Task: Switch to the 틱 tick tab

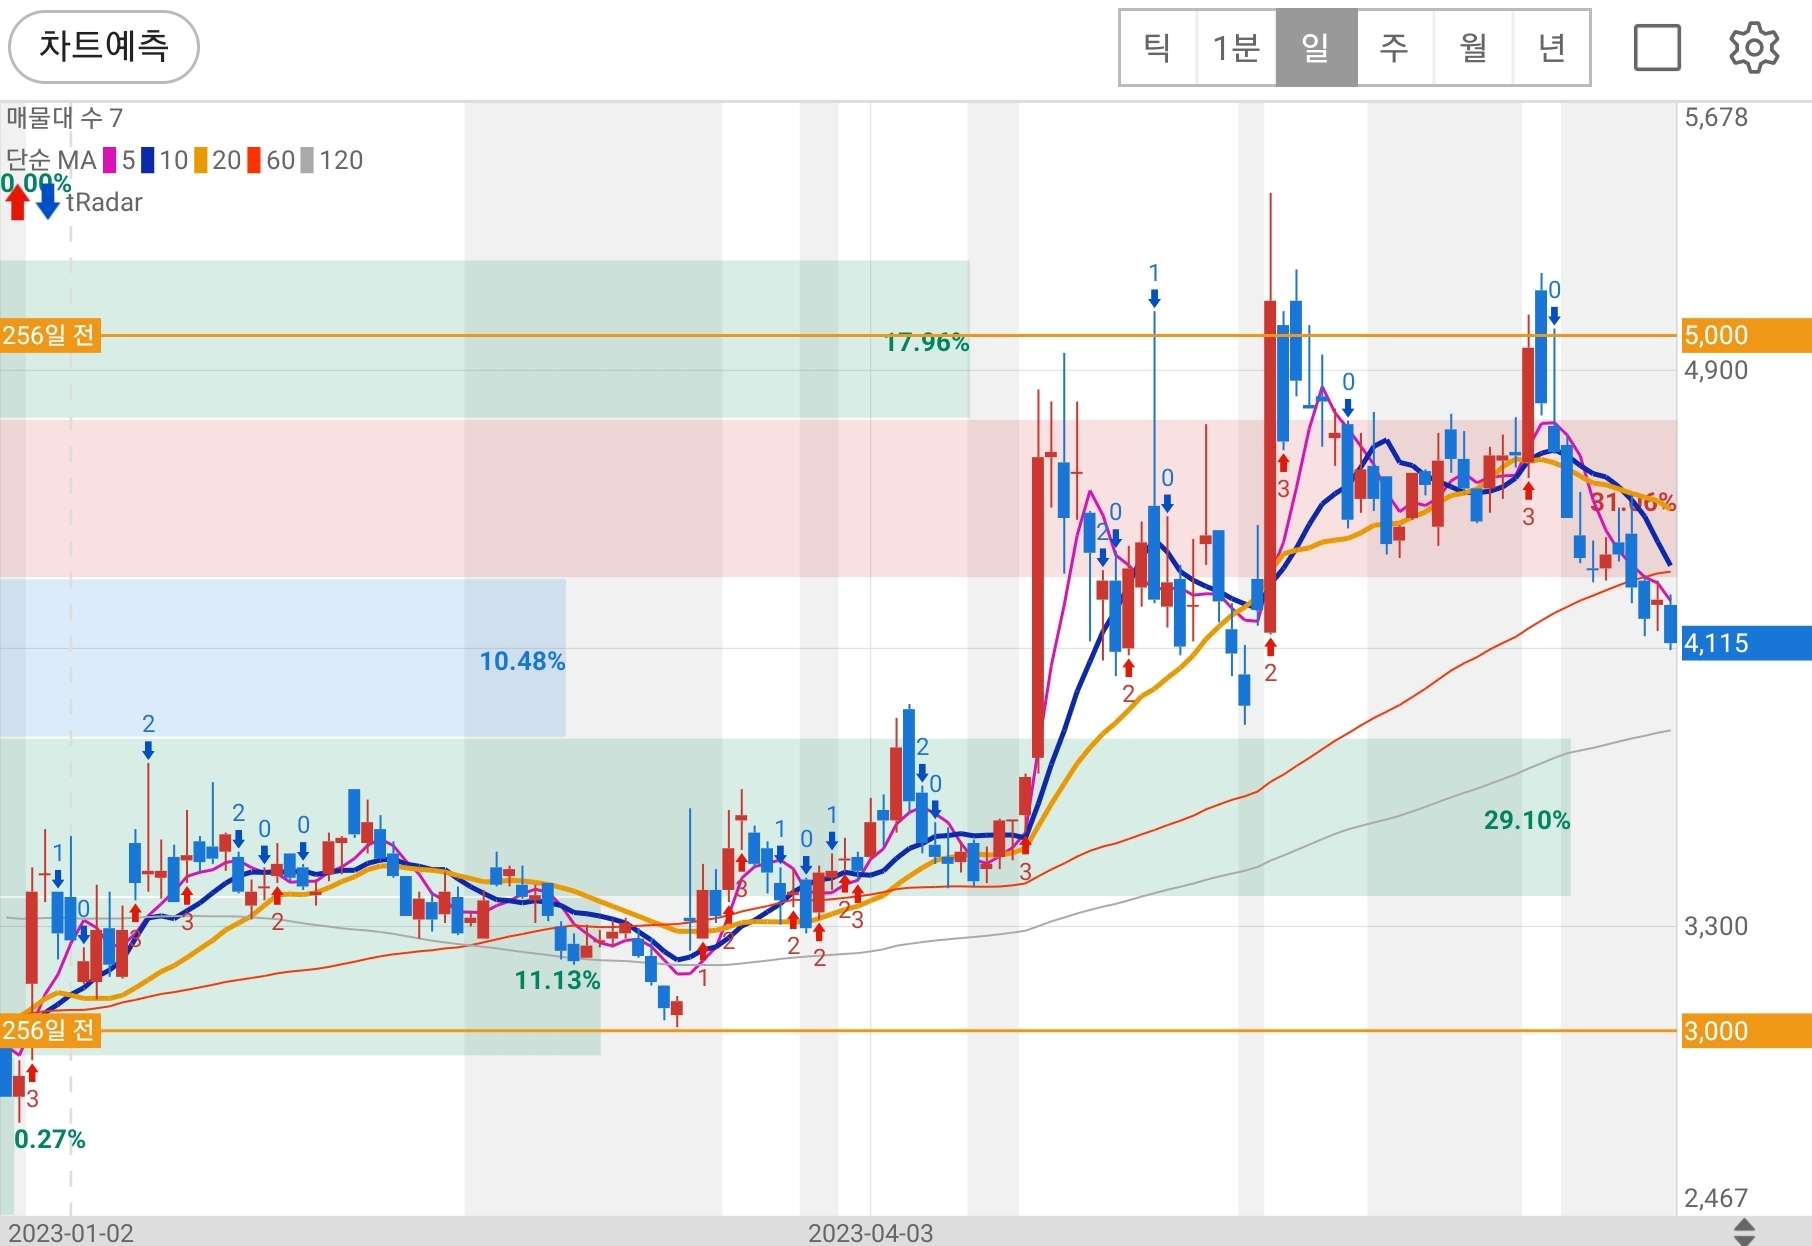Action: (x=1158, y=48)
